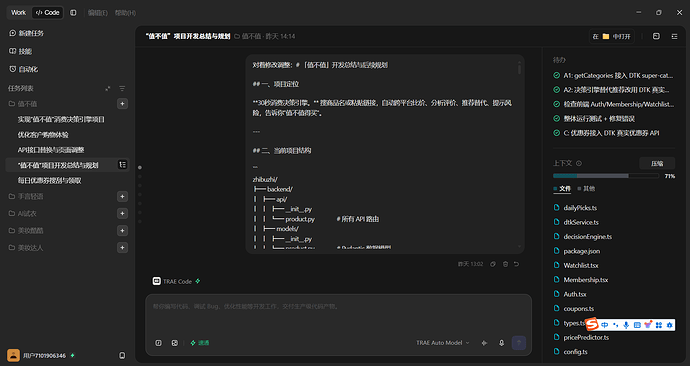Open task 每日优惠券搜刮与领取

click(49, 181)
